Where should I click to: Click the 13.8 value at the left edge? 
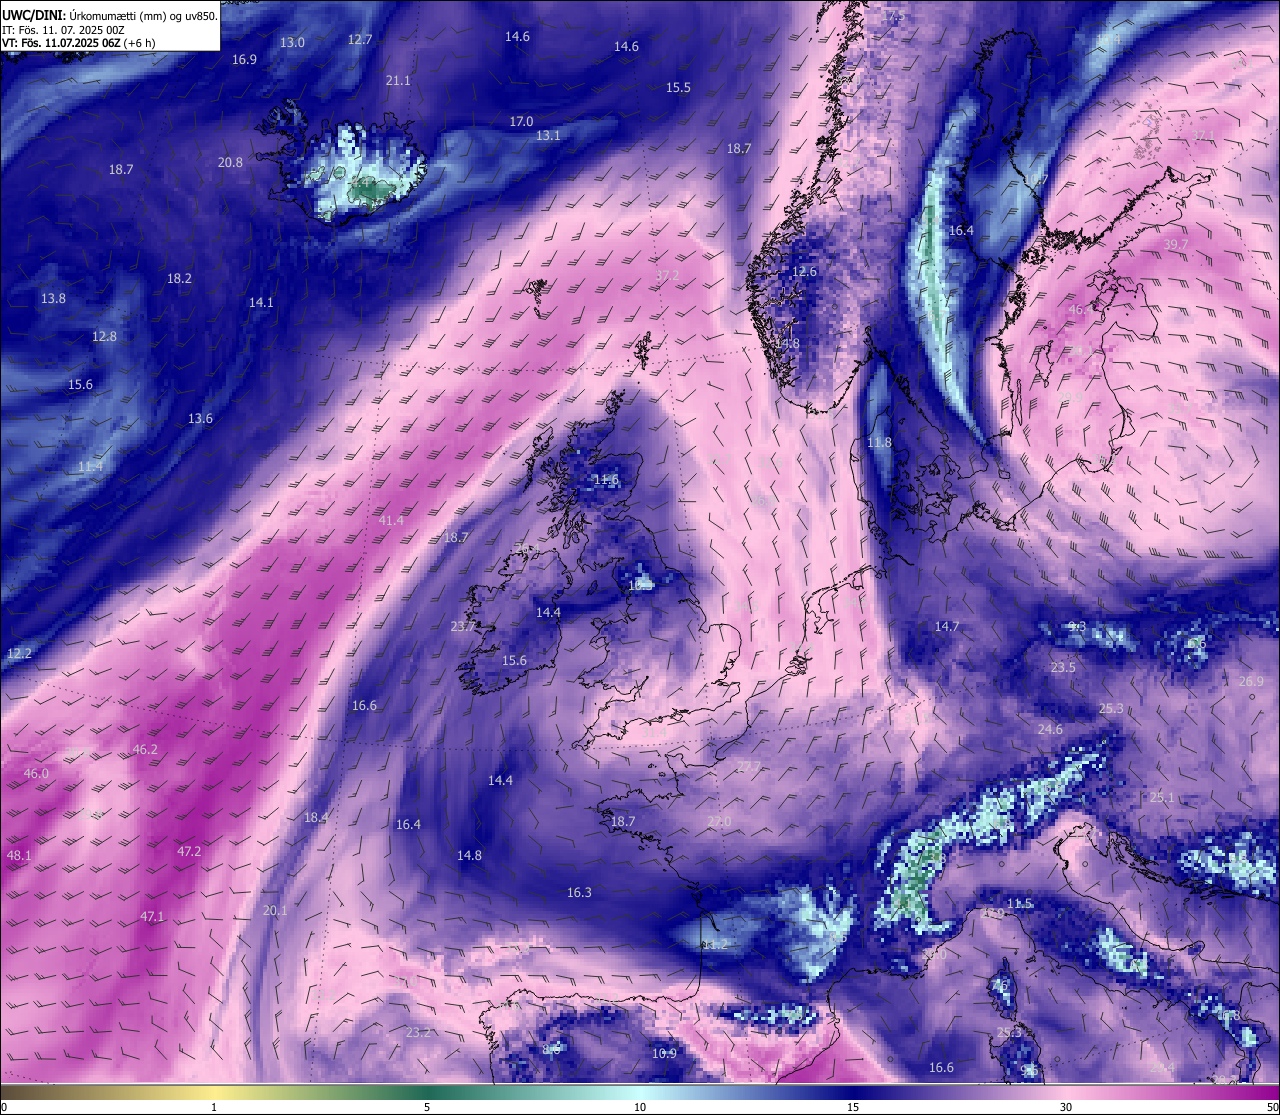coord(53,299)
